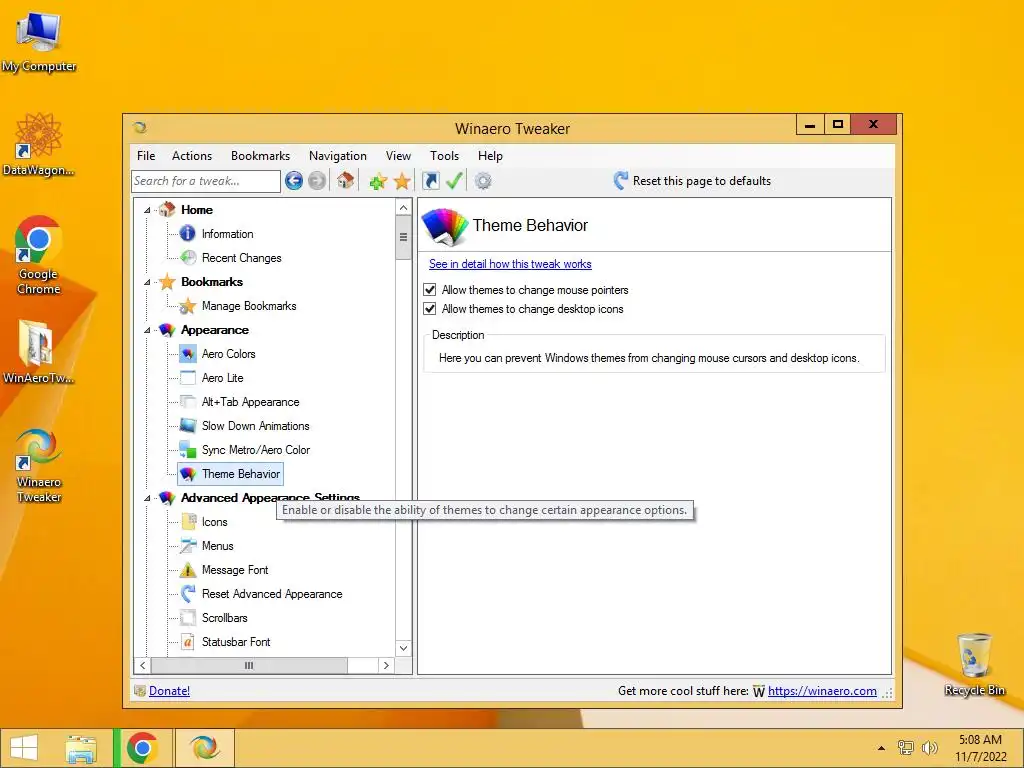This screenshot has width=1024, height=768.
Task: Open File Explorer from the taskbar
Action: [x=81, y=748]
